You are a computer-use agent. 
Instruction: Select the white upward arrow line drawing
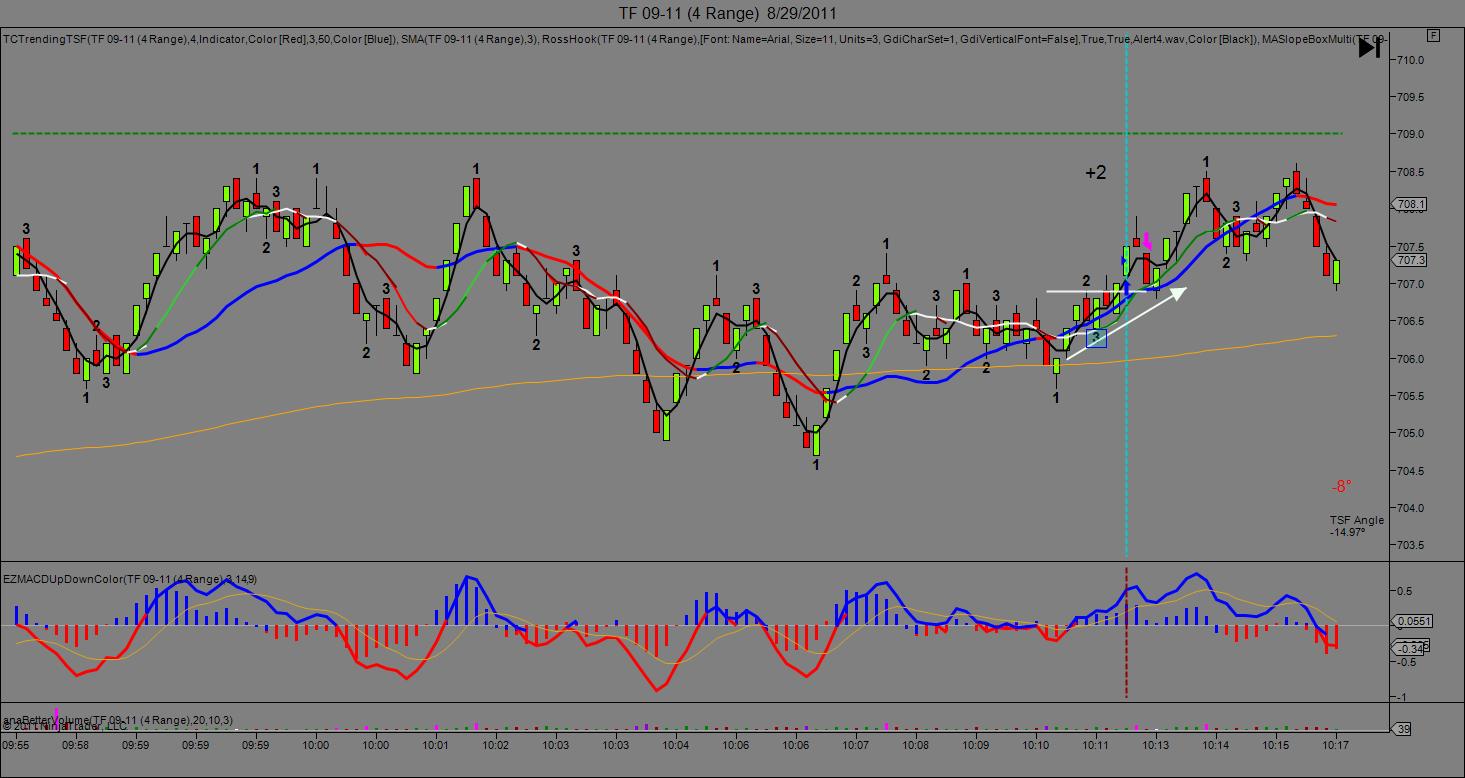click(x=1126, y=323)
